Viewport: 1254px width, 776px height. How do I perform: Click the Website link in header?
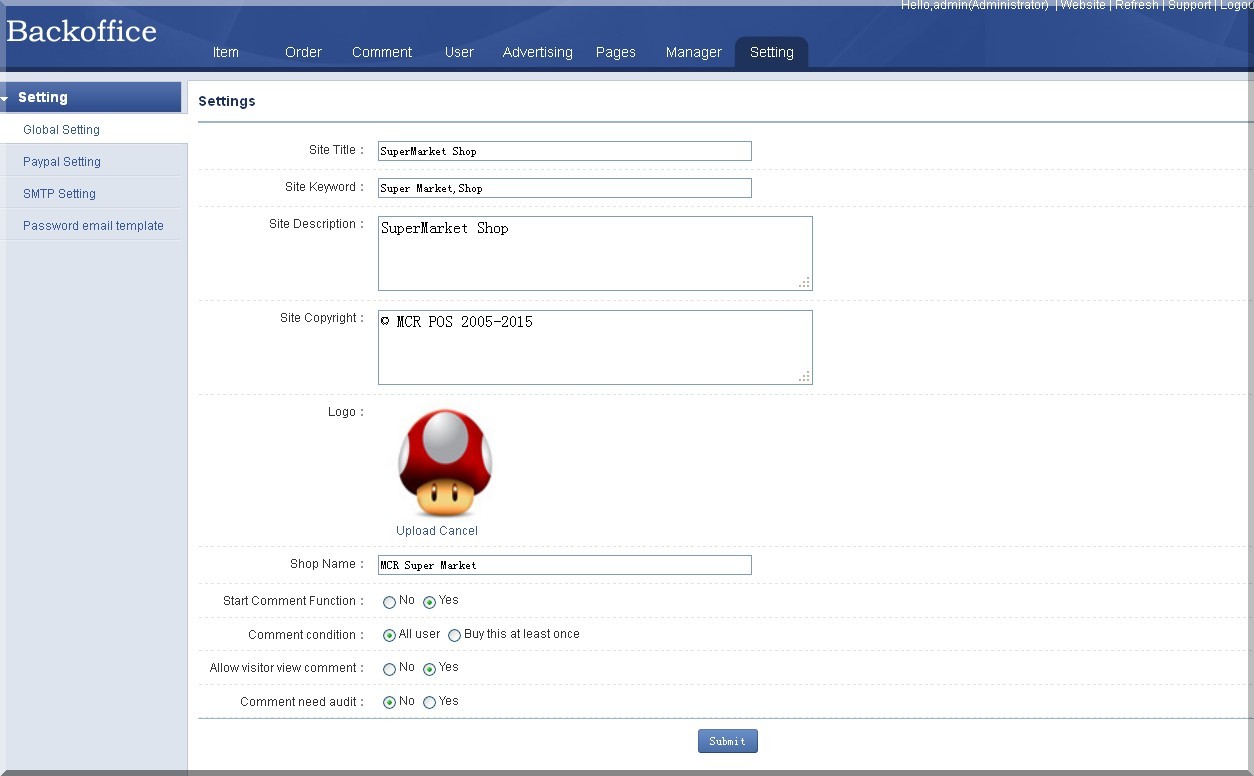tap(1082, 6)
